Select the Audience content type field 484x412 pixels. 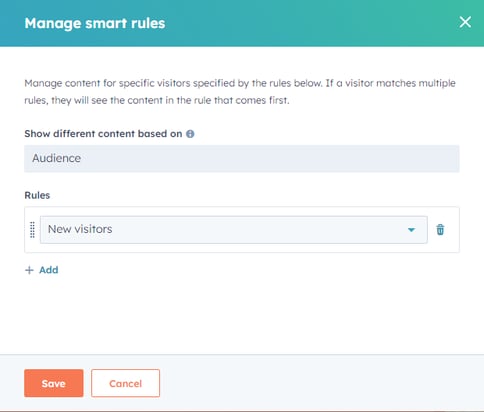coord(242,159)
